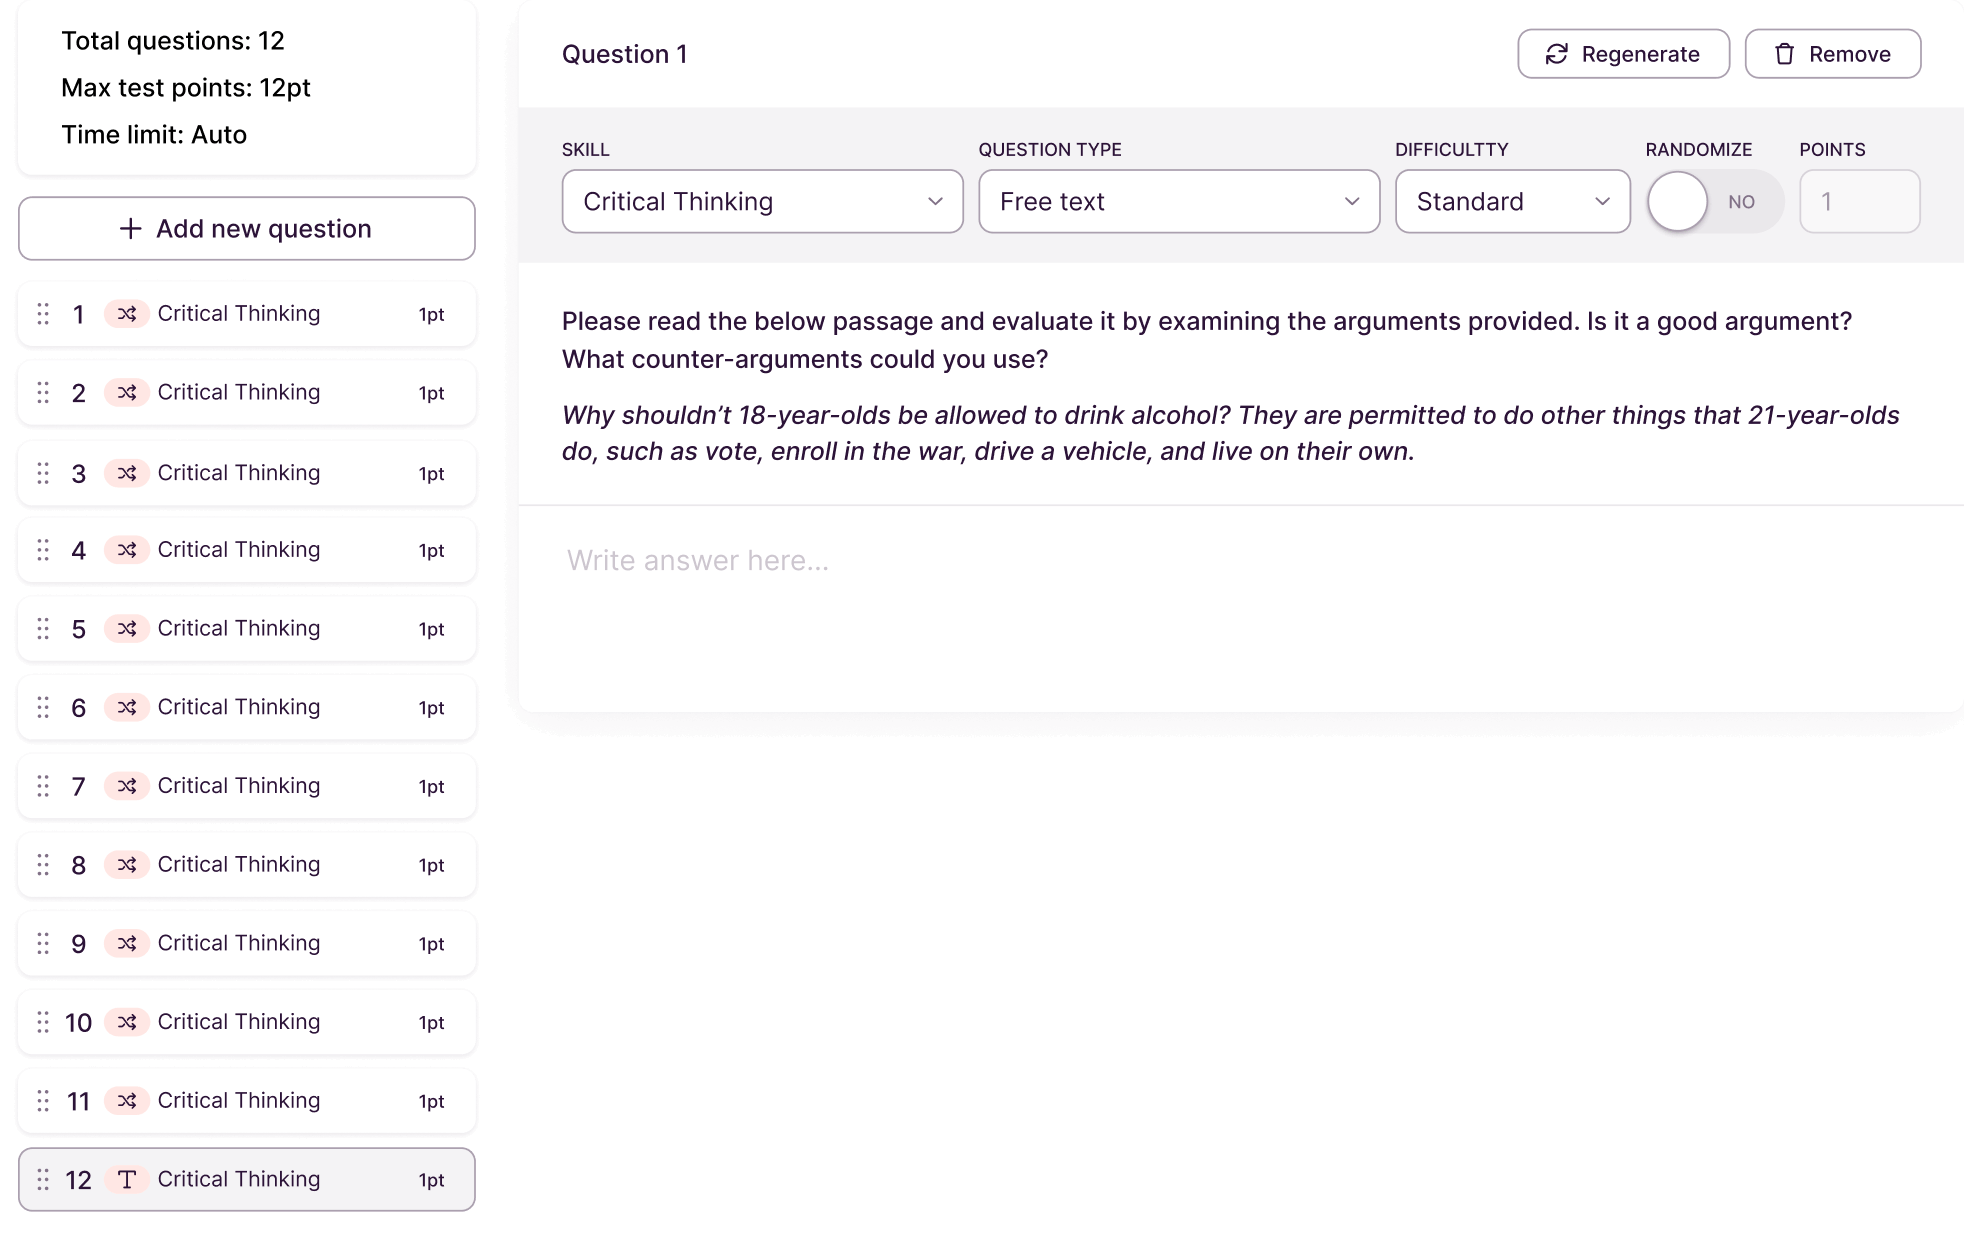
Task: Click the shuffle icon on question 10
Action: tap(127, 1022)
